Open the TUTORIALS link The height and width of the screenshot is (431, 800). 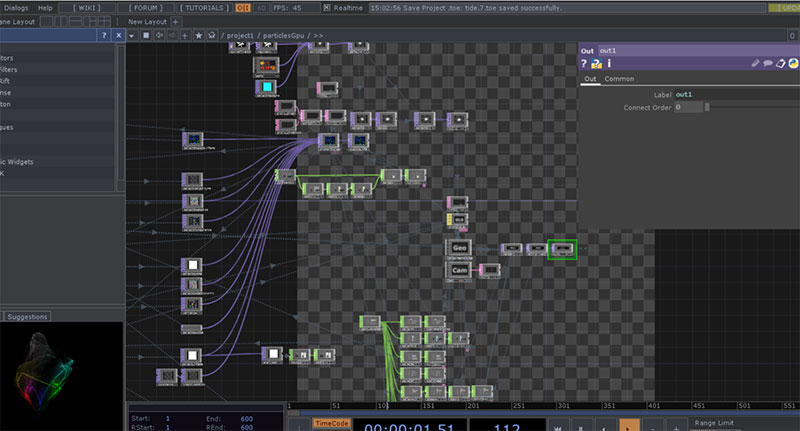(x=205, y=8)
